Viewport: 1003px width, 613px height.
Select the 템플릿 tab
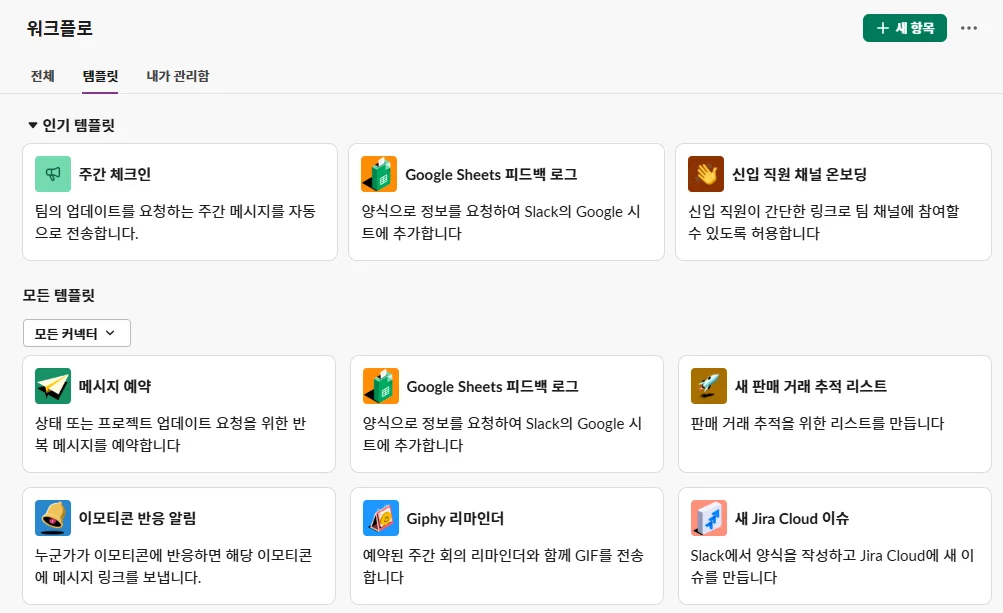100,76
